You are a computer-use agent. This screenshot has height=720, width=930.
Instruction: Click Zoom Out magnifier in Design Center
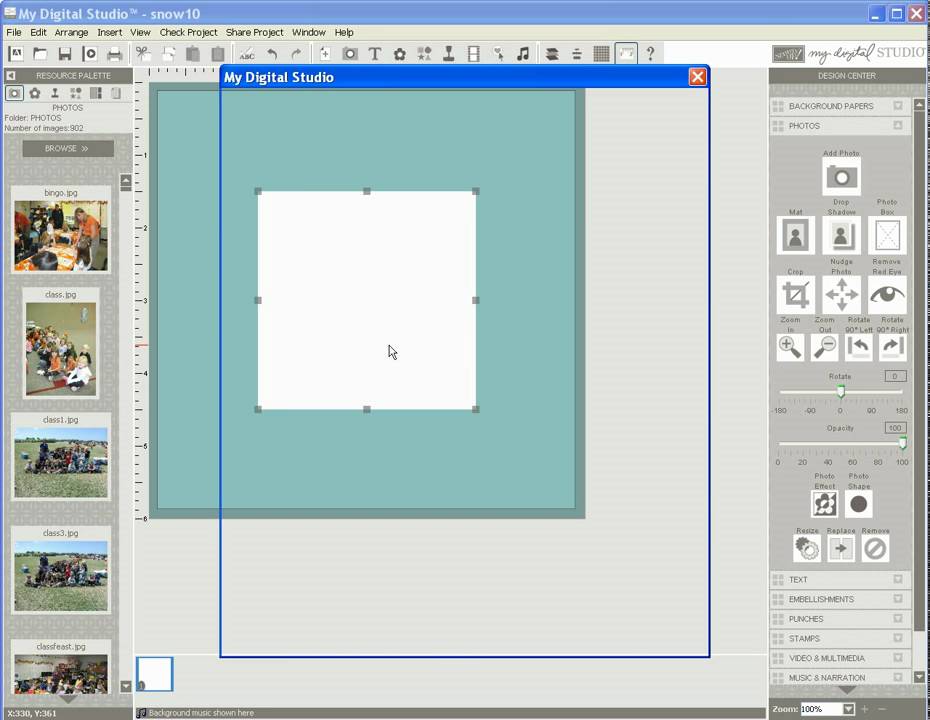click(824, 347)
